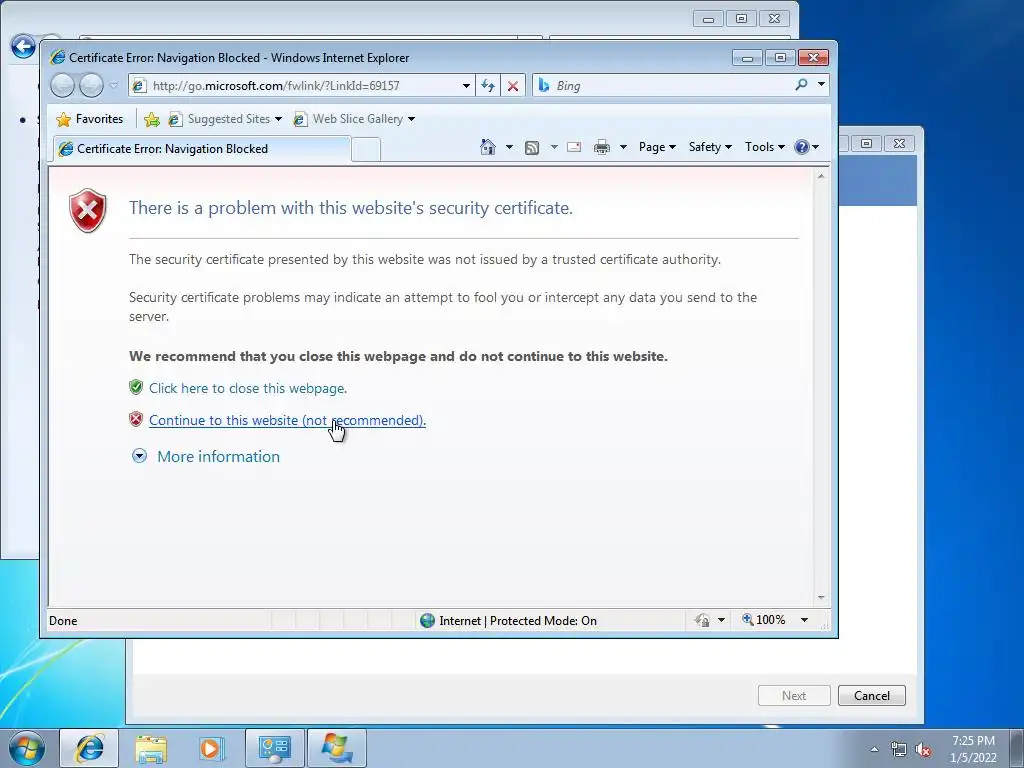The width and height of the screenshot is (1024, 768).
Task: Click Next in the background wizard window
Action: coord(794,696)
